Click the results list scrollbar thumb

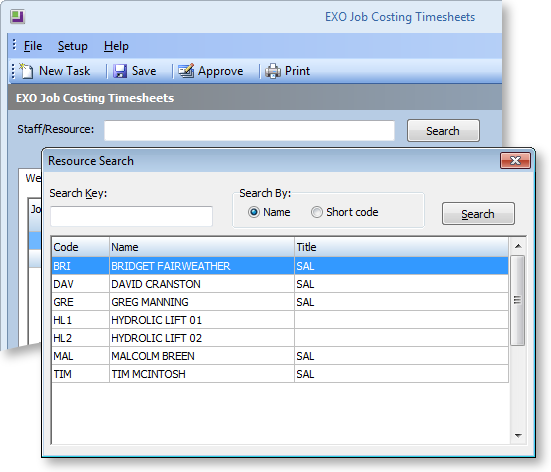click(x=518, y=300)
